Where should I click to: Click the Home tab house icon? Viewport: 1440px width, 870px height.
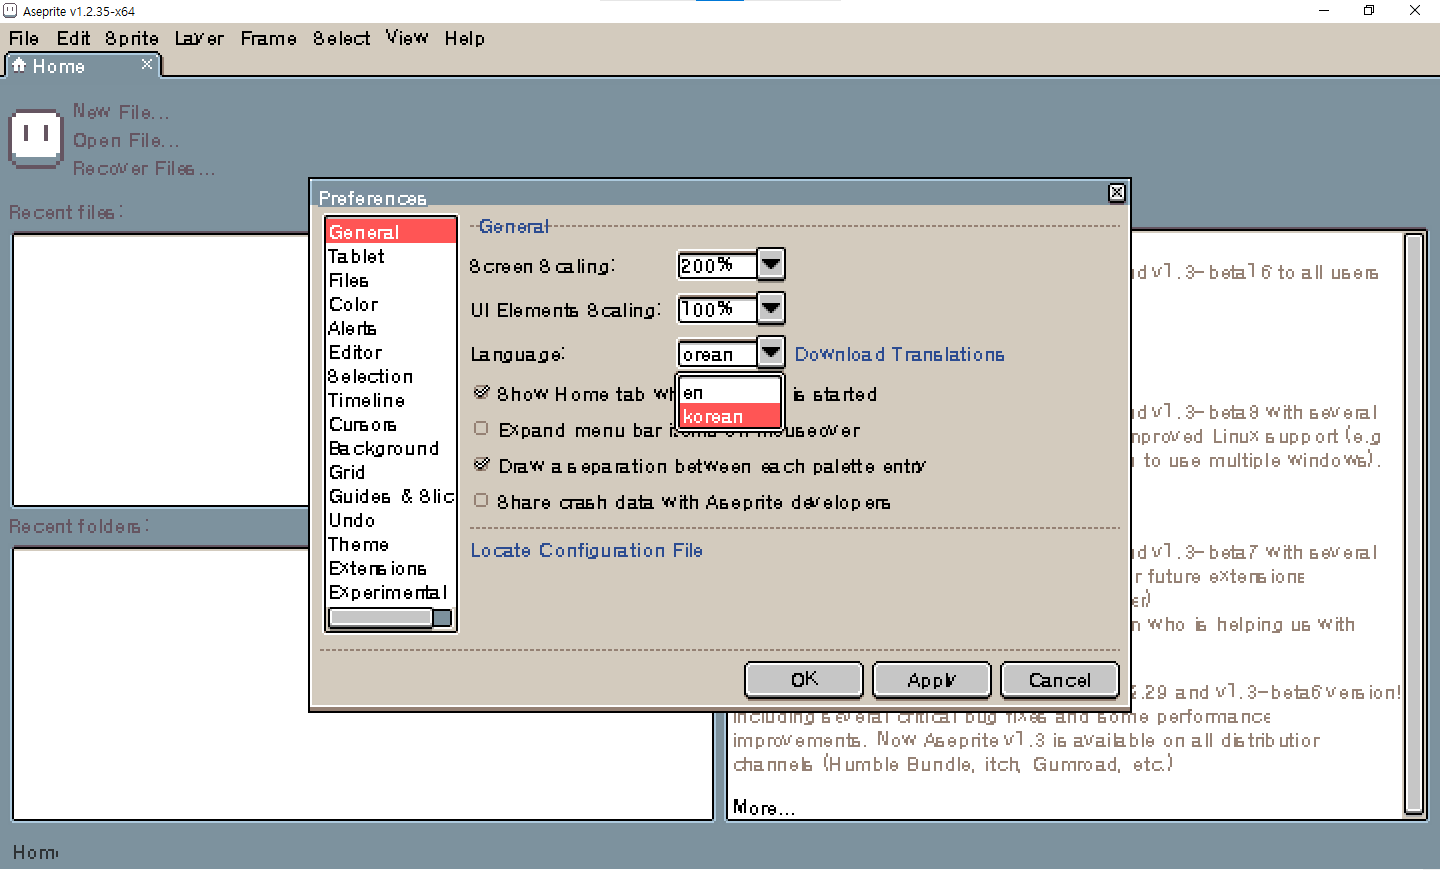click(18, 65)
